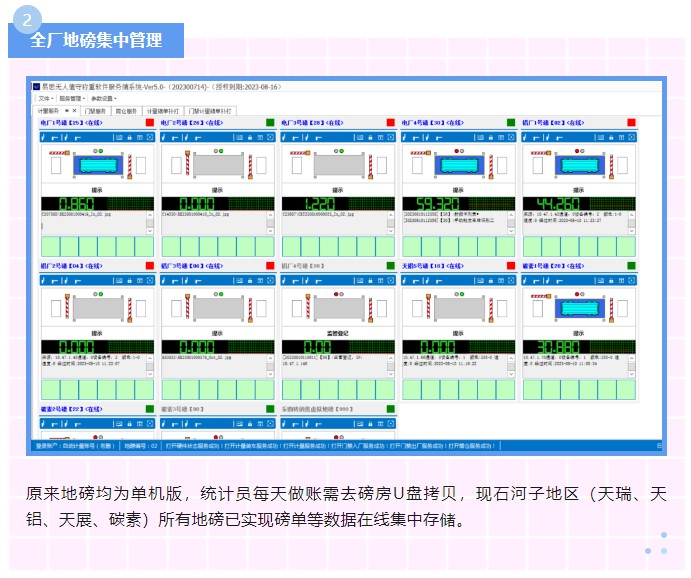Click the lock icon in 铝厂1号磅 panel toolbar

(x=609, y=136)
